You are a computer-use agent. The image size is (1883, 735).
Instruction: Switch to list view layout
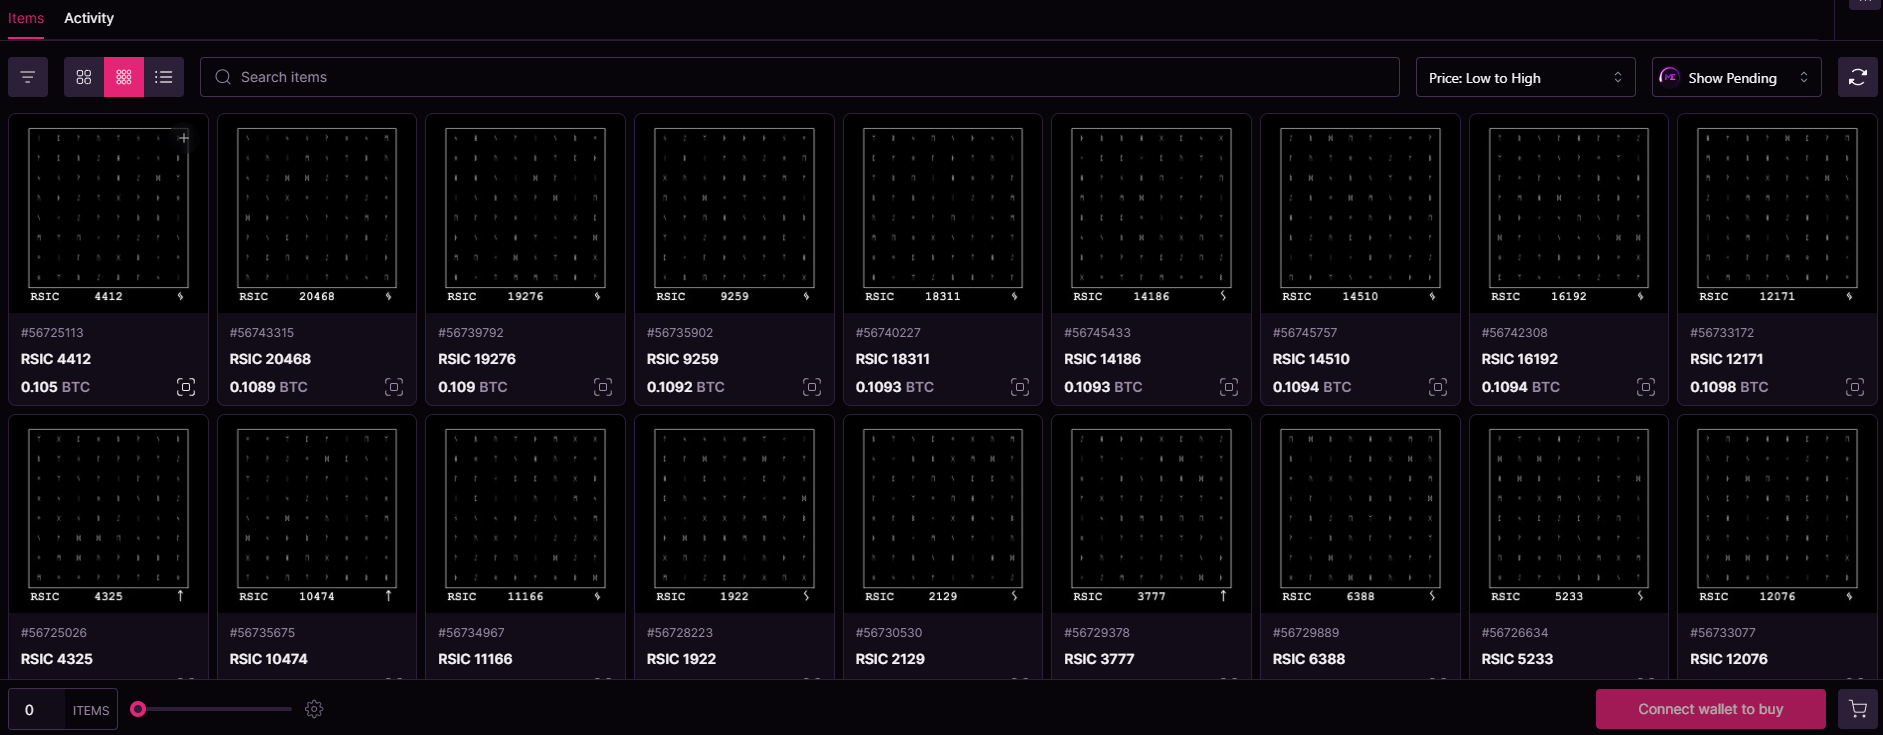[164, 77]
